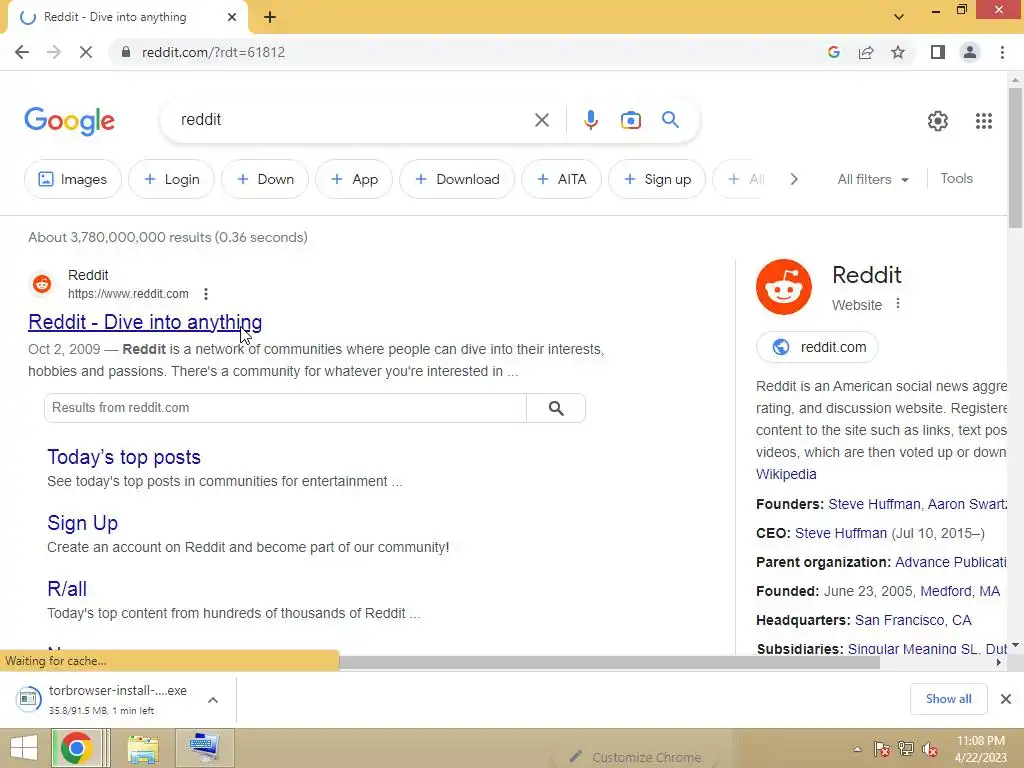Image resolution: width=1024 pixels, height=768 pixels.
Task: Expand the All filters dropdown
Action: point(873,179)
